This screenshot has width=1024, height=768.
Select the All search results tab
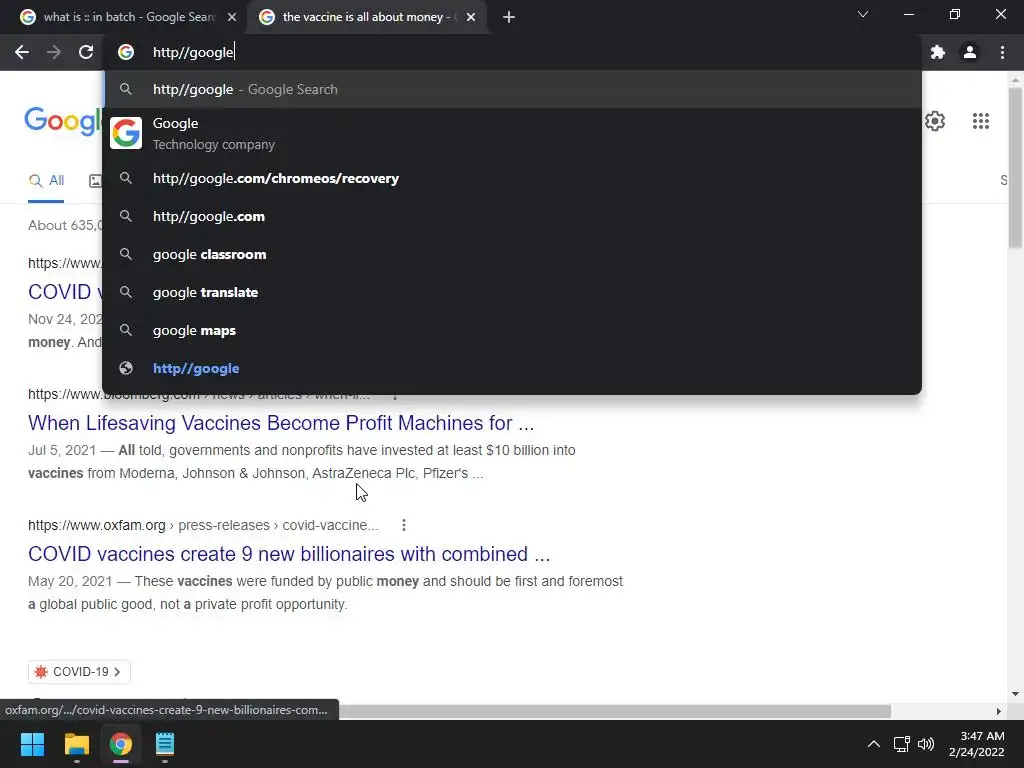click(46, 181)
